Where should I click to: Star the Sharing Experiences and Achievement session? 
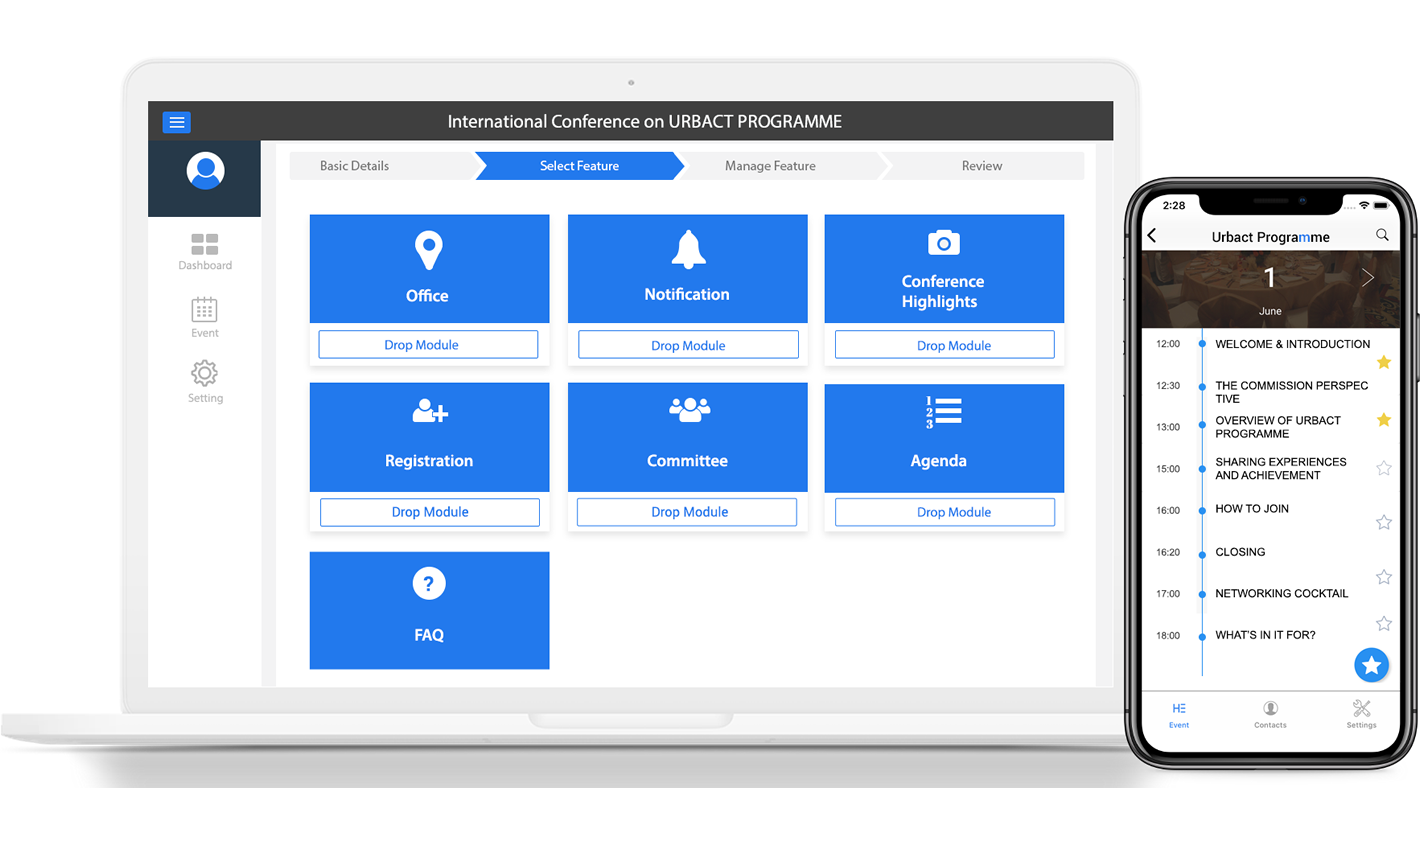(x=1384, y=468)
